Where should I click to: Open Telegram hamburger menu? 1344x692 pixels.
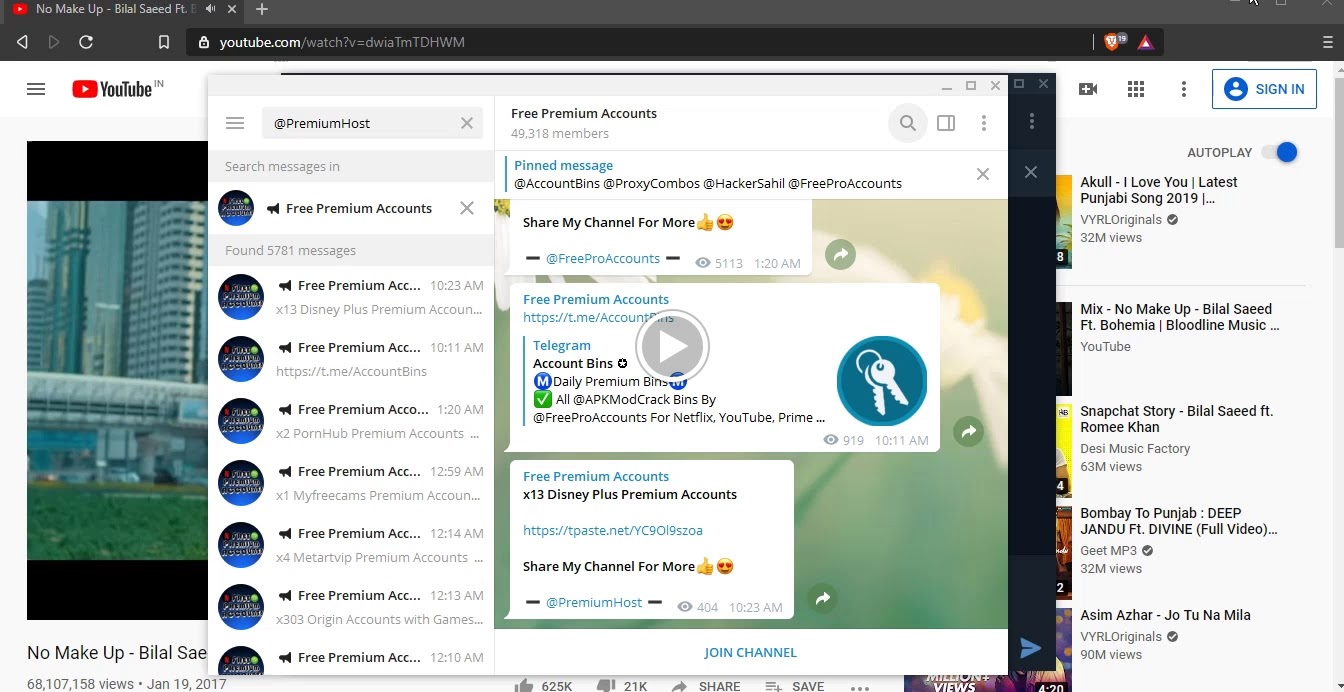tap(235, 123)
